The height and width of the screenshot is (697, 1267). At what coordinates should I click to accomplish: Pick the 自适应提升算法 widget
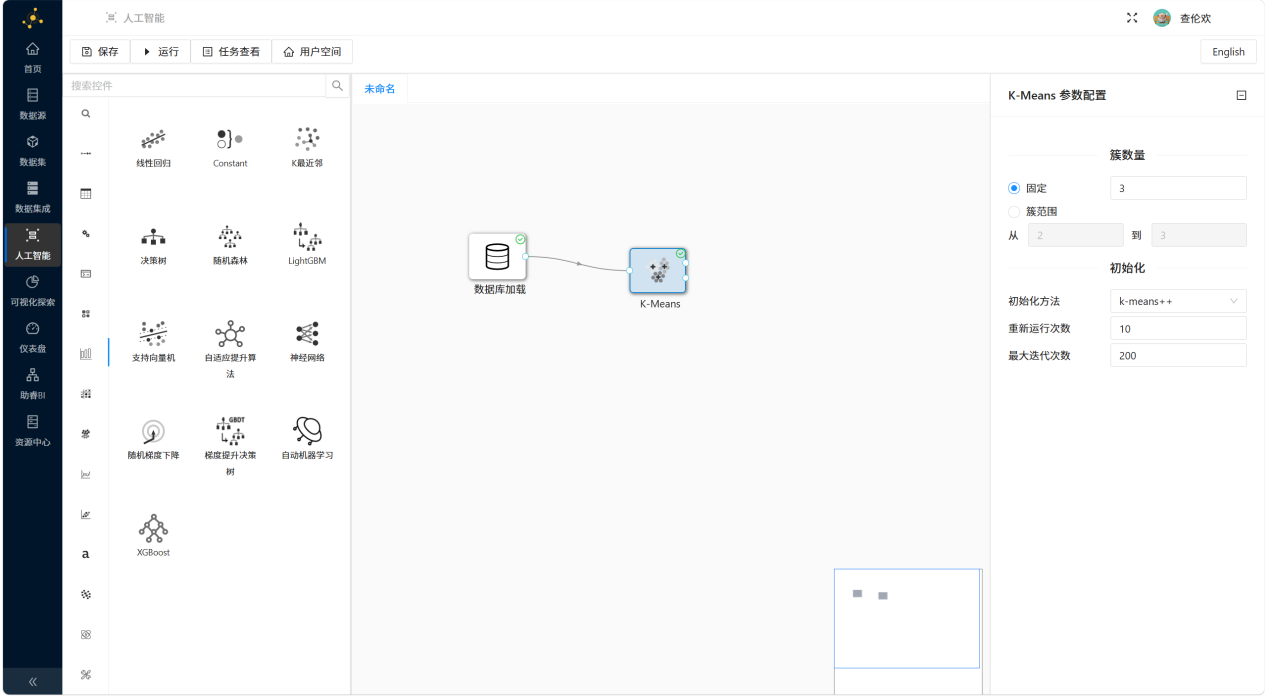point(230,350)
